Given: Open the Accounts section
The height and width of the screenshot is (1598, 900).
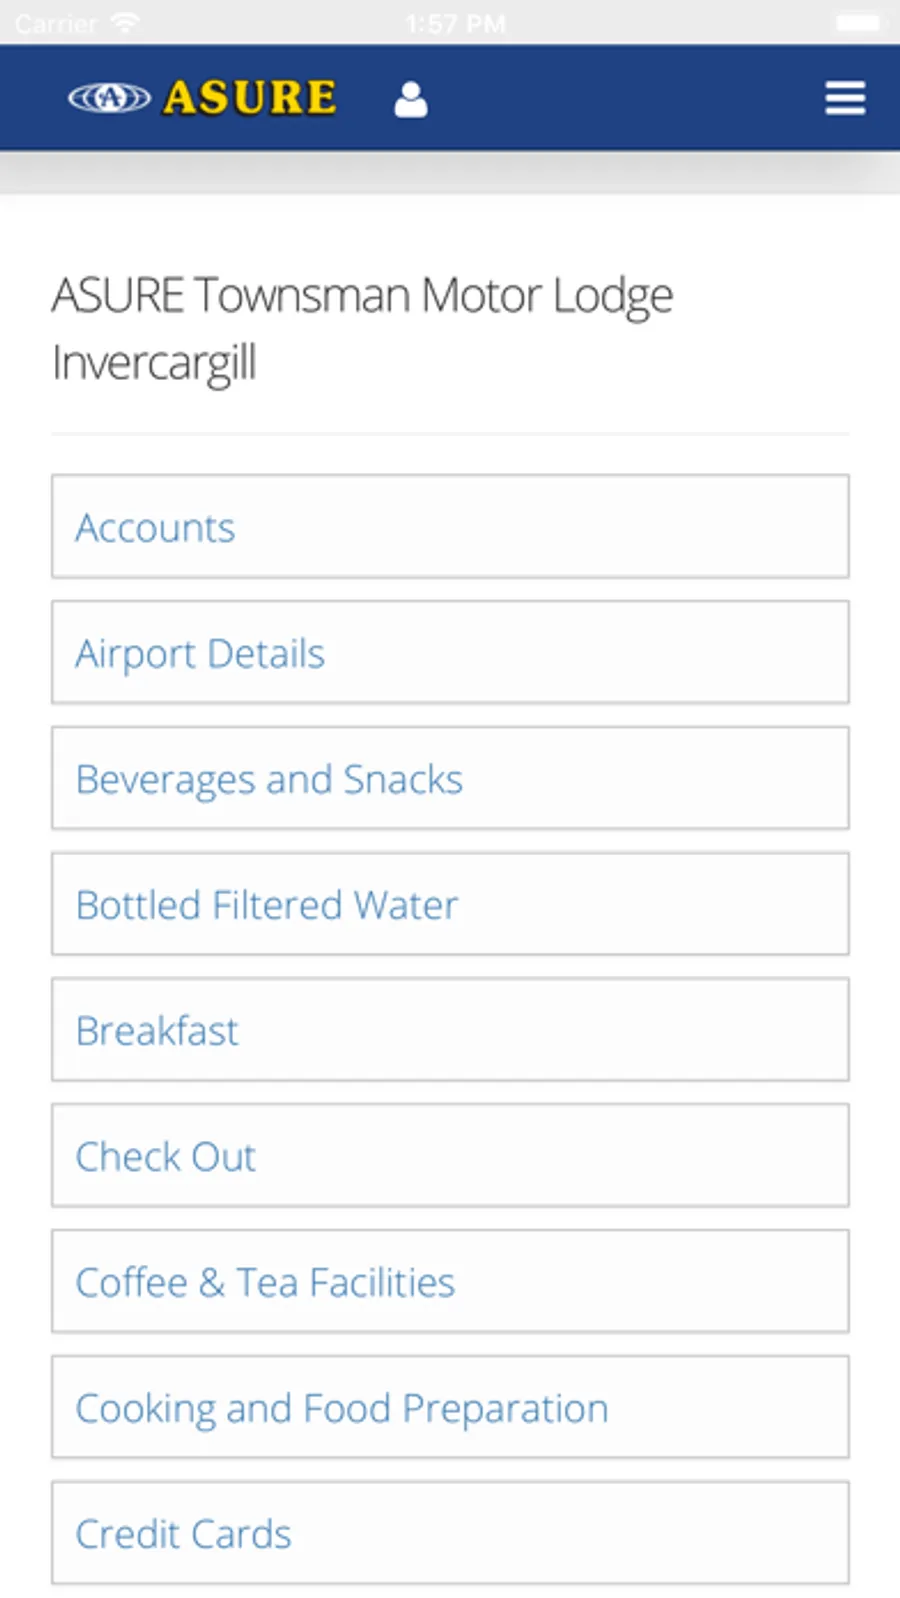Looking at the screenshot, I should click(x=450, y=527).
